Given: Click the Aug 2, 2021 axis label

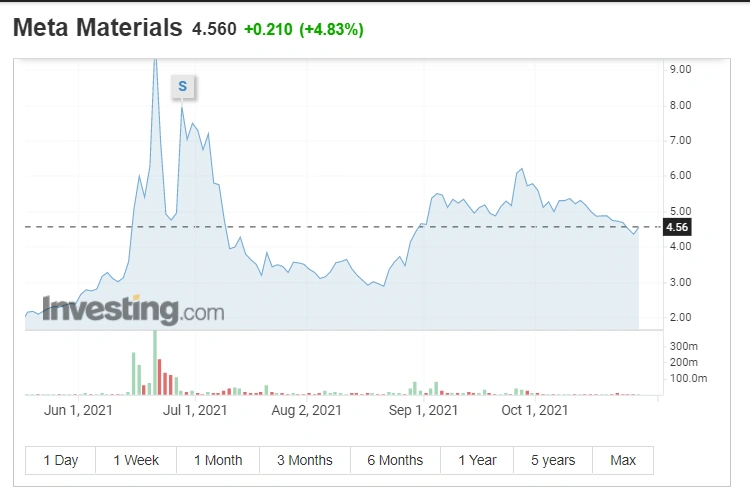Looking at the screenshot, I should 306,410.
